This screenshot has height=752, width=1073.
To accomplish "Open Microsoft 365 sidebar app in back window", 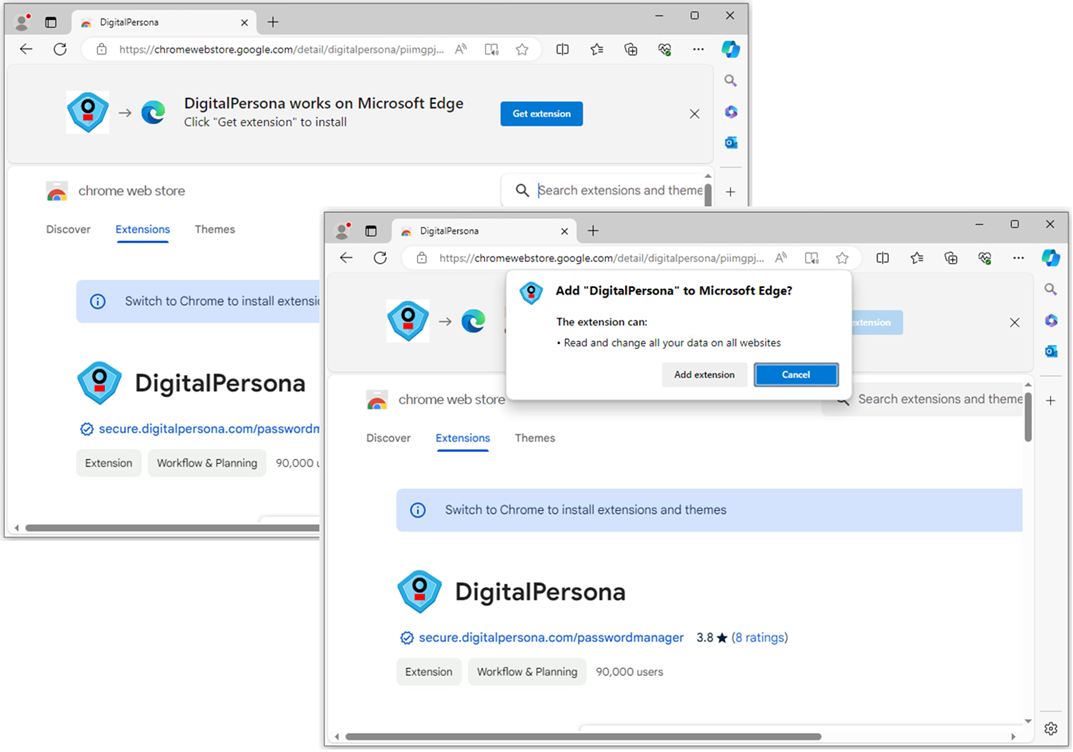I will (731, 112).
